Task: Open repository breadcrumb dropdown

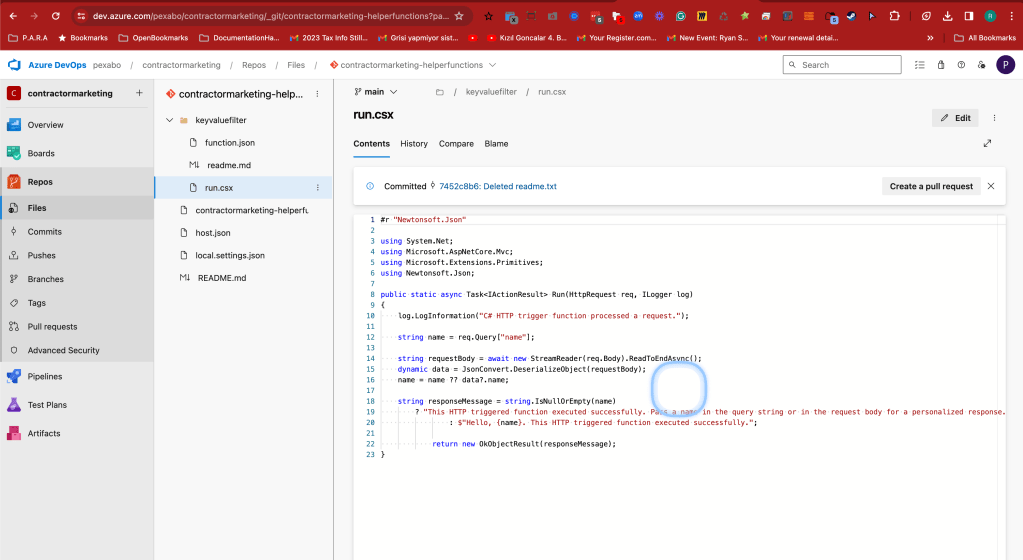Action: pyautogui.click(x=493, y=65)
